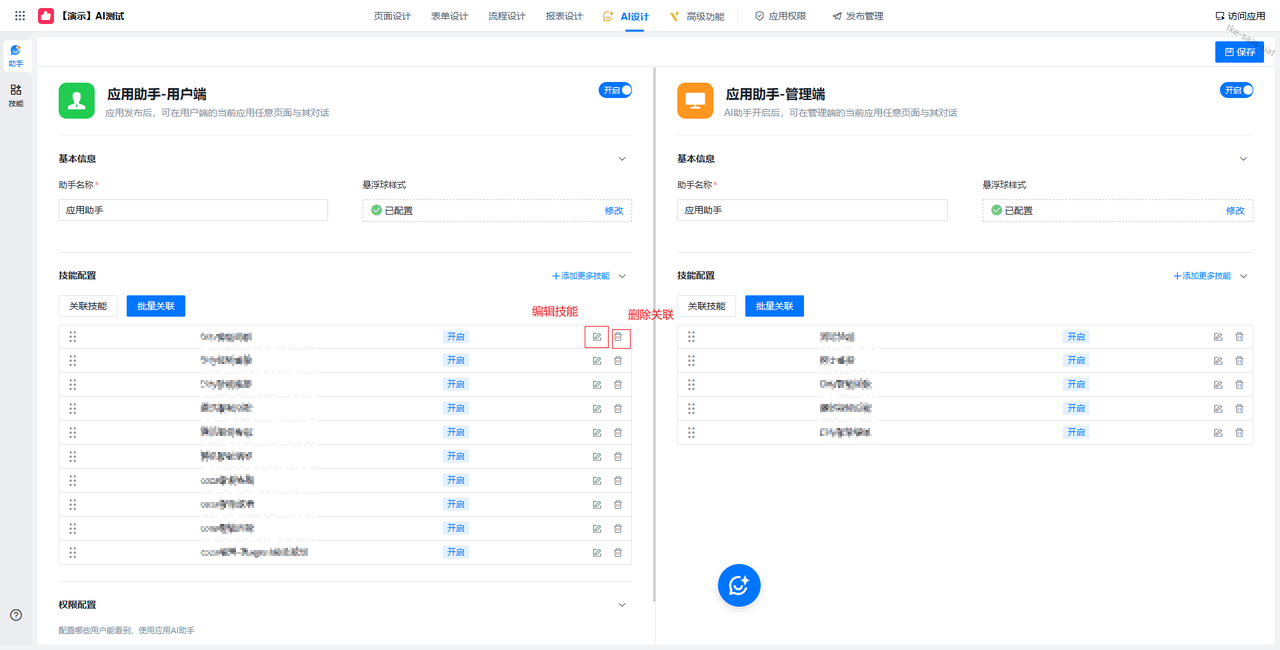Click the floating AI assistant chat bubble
This screenshot has height=650, width=1280.
(x=739, y=586)
